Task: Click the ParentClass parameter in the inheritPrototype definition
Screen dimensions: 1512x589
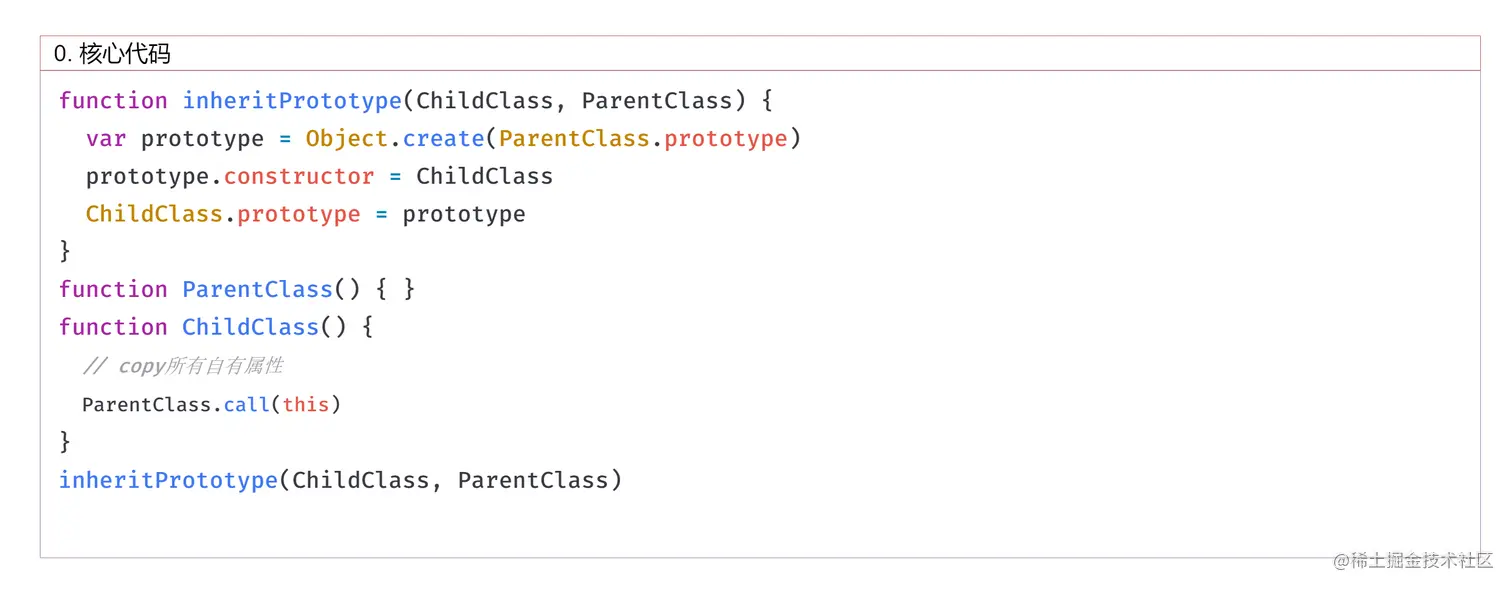Action: pos(657,101)
